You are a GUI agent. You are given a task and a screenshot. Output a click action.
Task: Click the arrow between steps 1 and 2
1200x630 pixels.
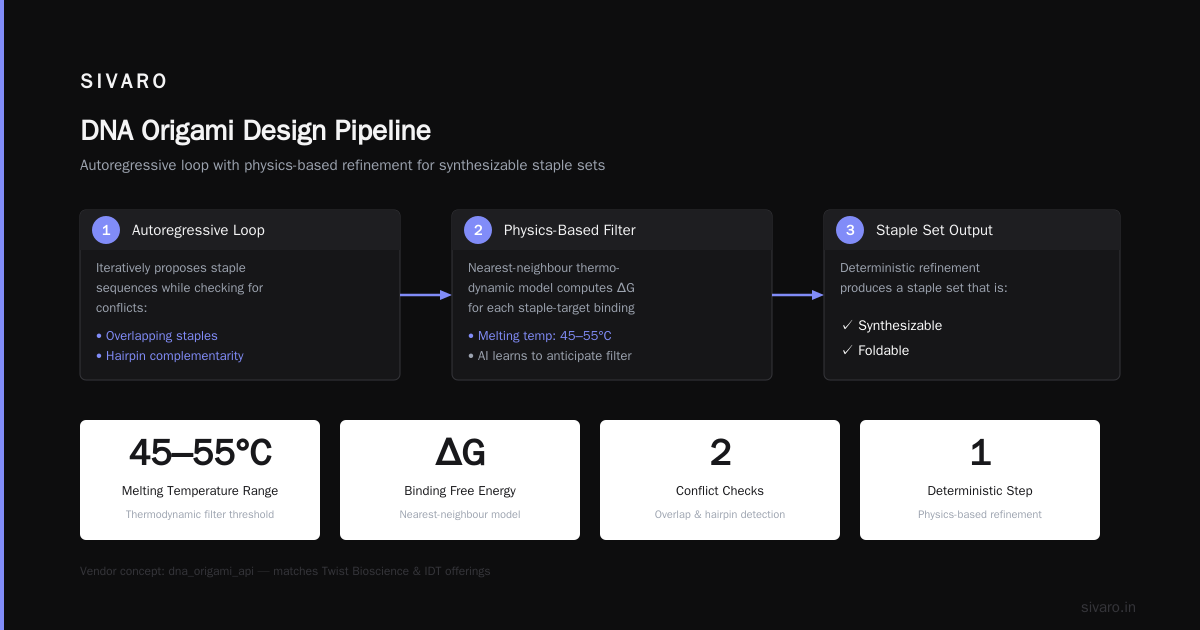pyautogui.click(x=426, y=295)
